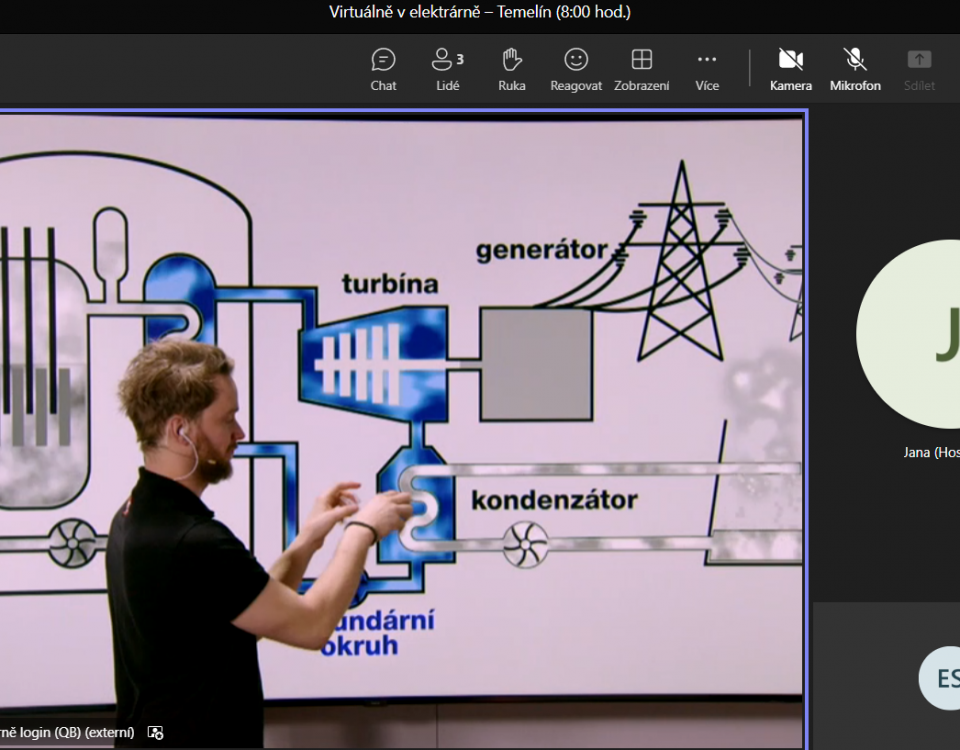Change layout via Zobrazení
Screen dimensions: 960x750
tap(642, 70)
